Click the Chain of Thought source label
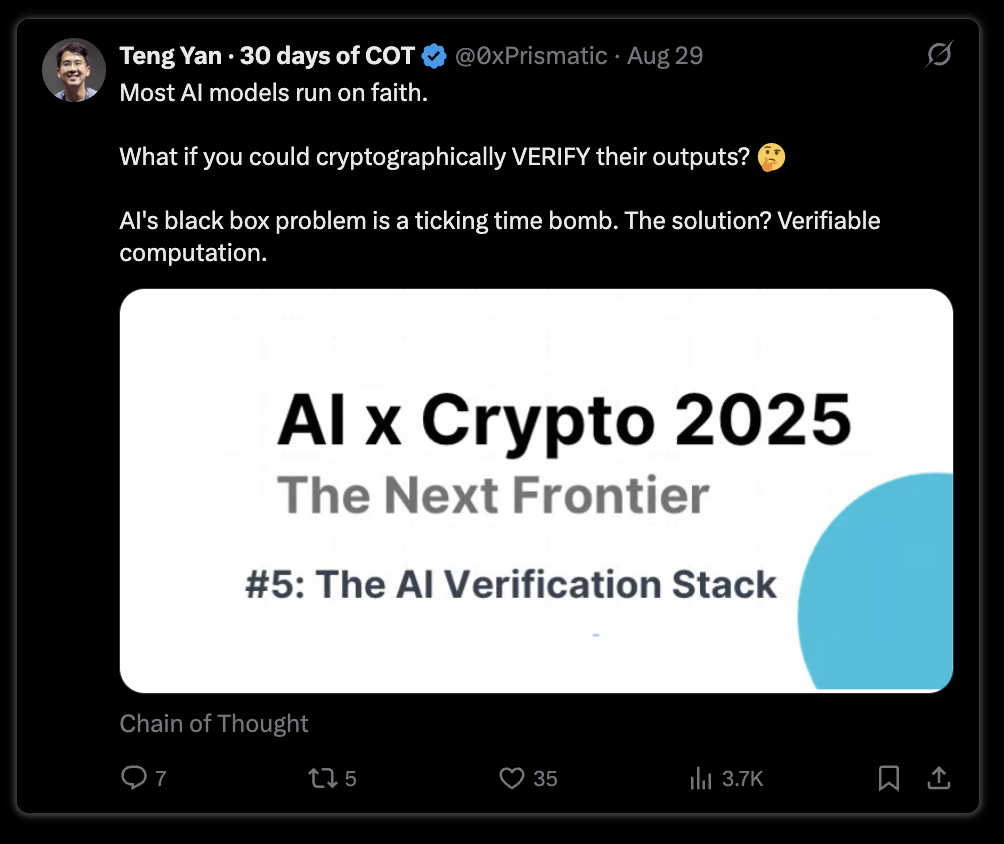The height and width of the screenshot is (844, 1004). click(x=214, y=724)
